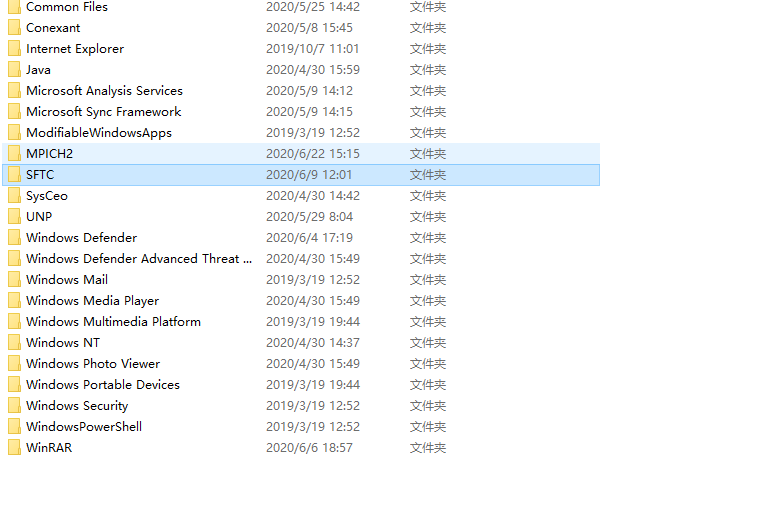Select the Windows Media Player name
The height and width of the screenshot is (506, 764).
pyautogui.click(x=93, y=300)
